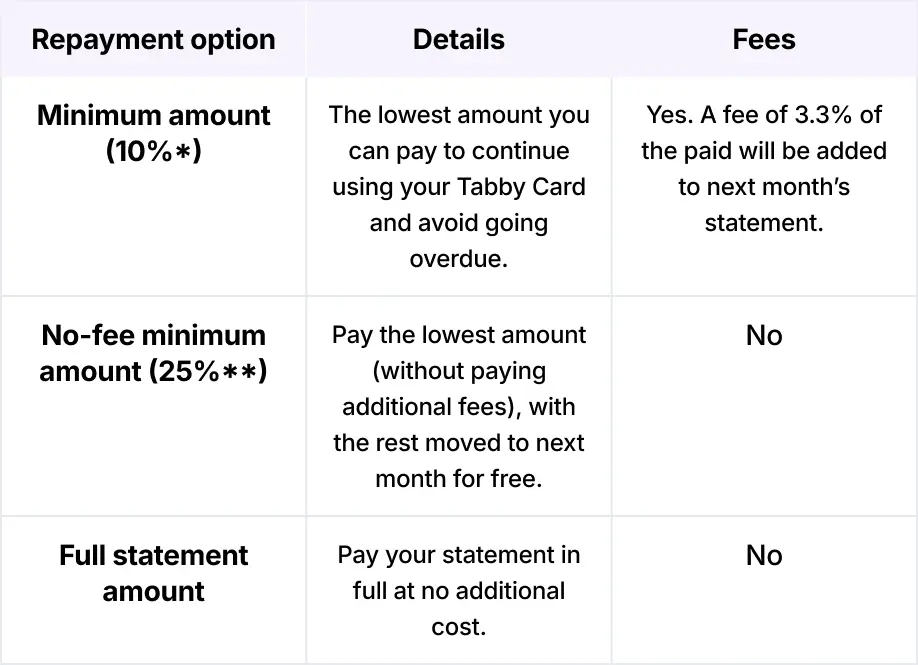
Task: Click the "Fees" column header
Action: point(764,40)
